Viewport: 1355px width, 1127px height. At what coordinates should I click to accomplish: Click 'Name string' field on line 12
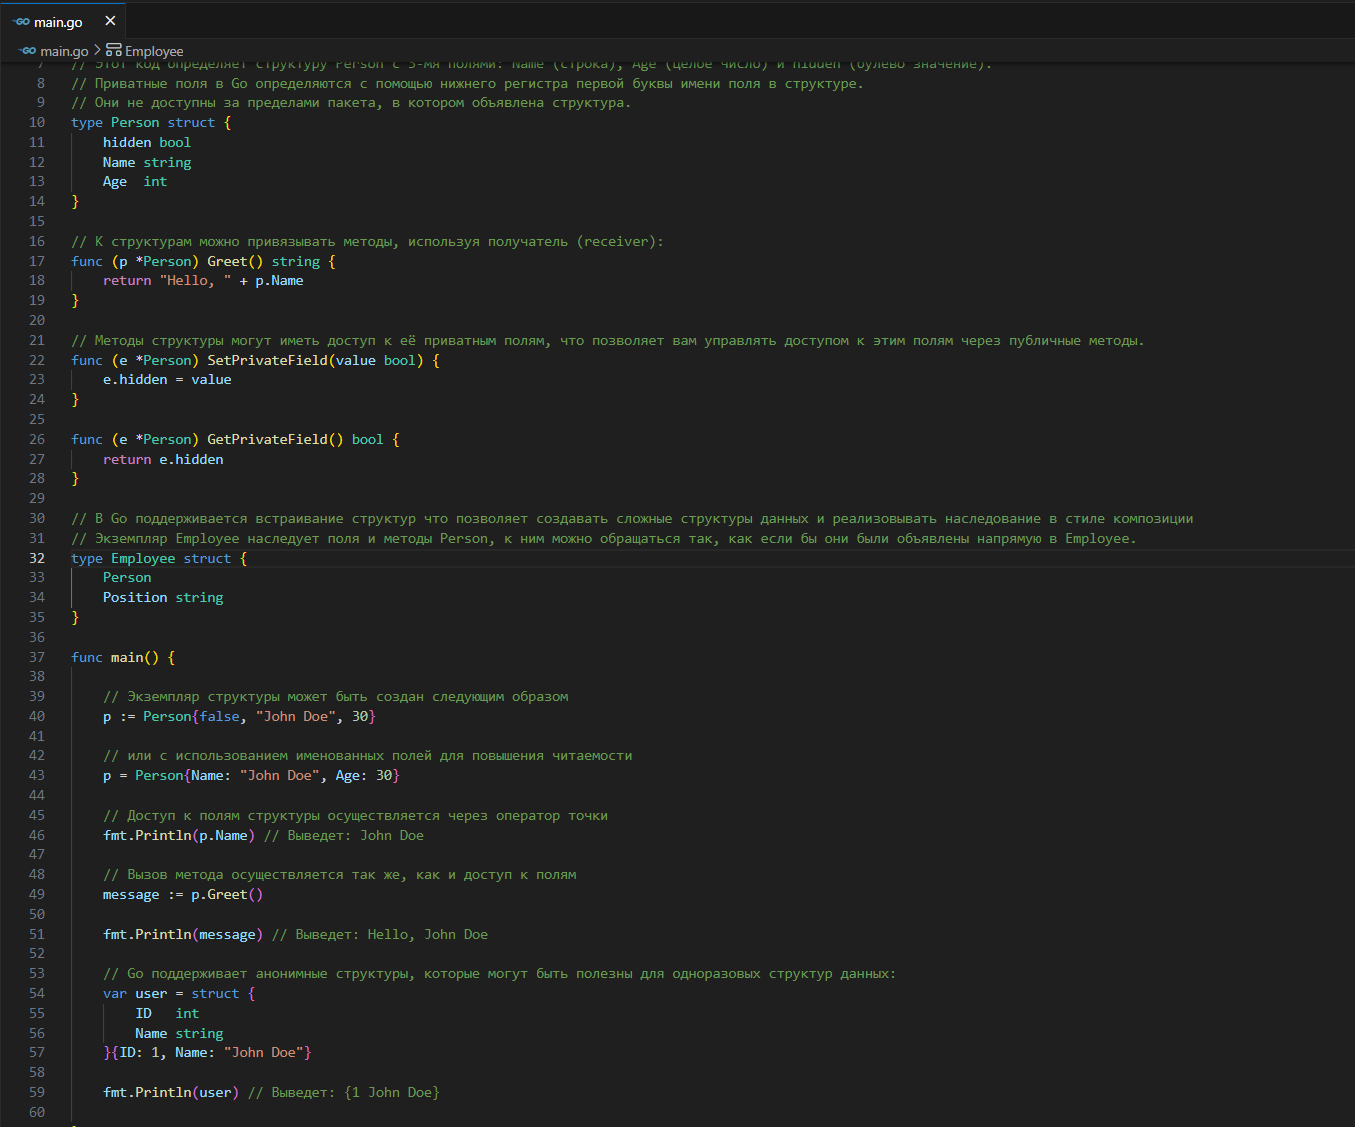(x=147, y=162)
